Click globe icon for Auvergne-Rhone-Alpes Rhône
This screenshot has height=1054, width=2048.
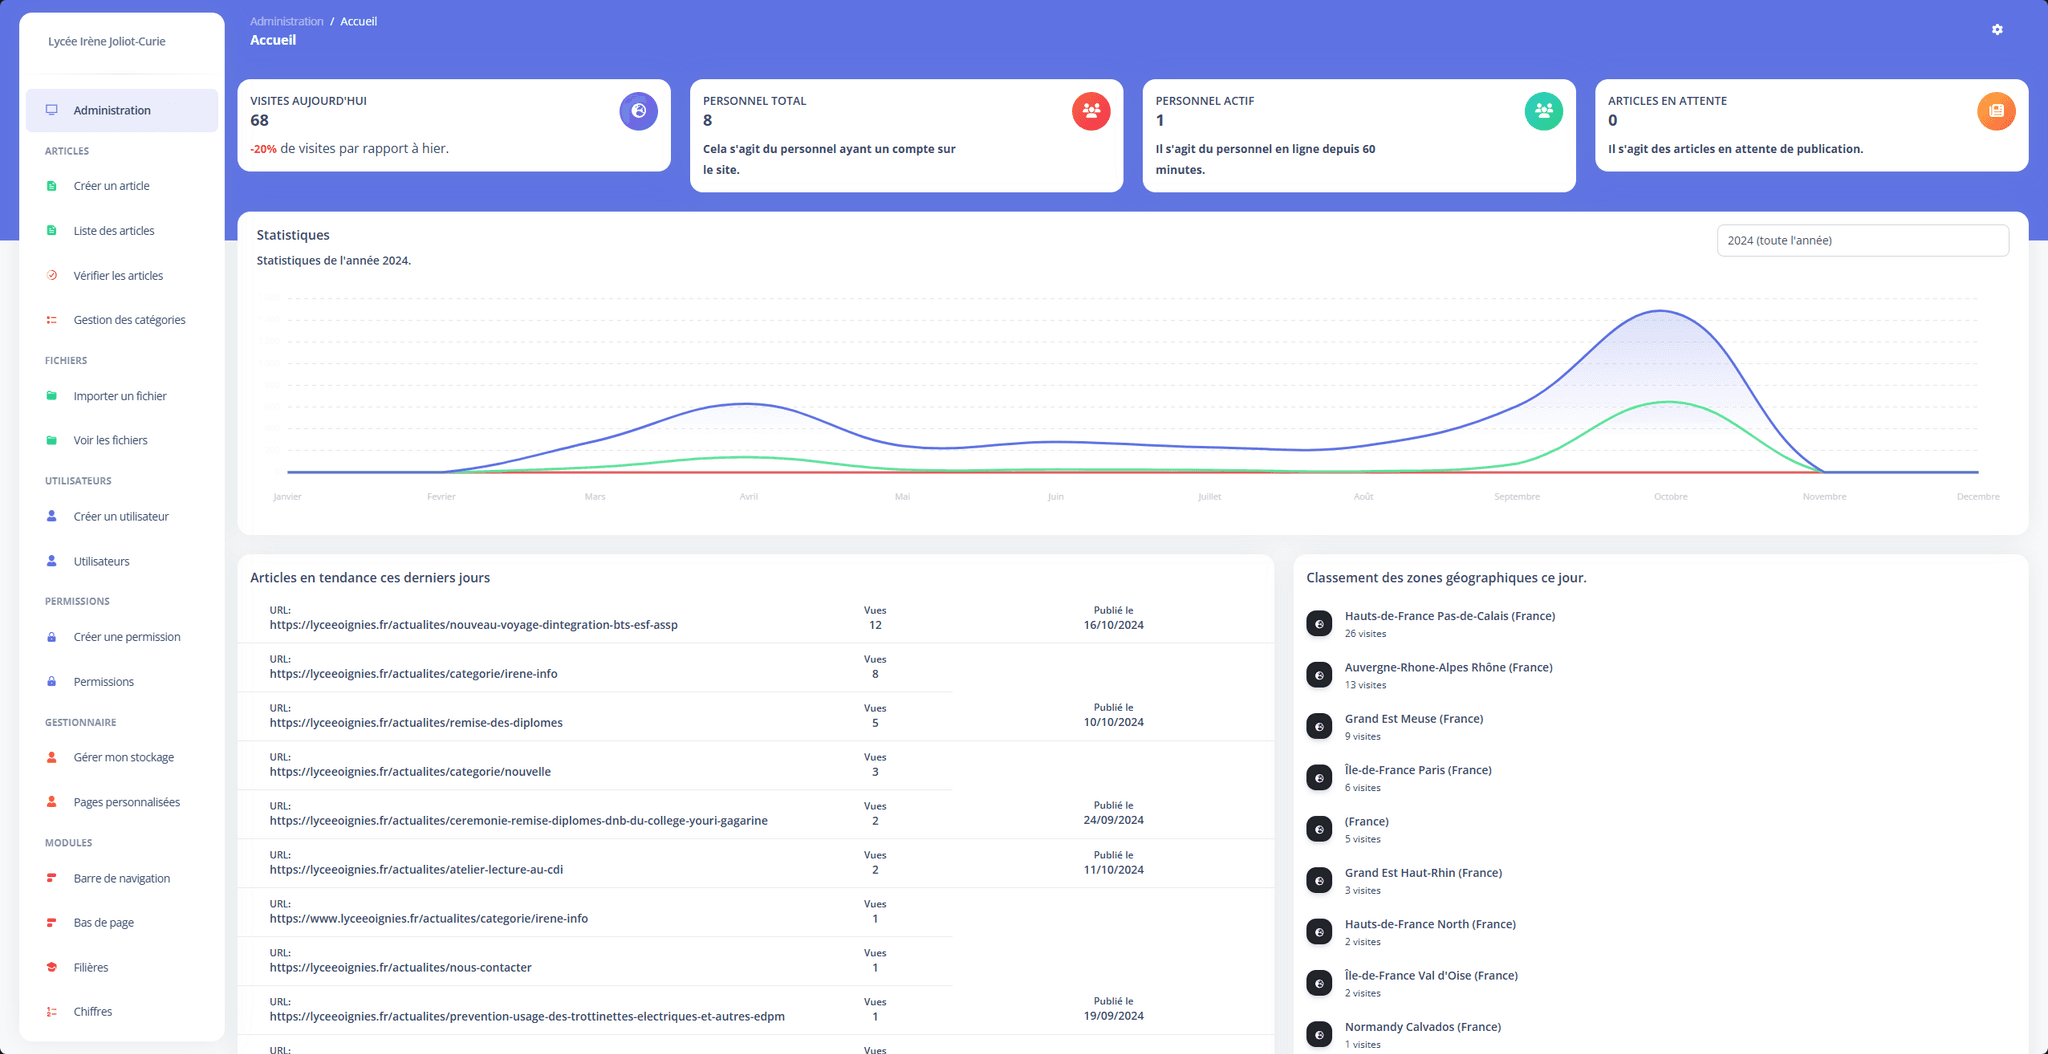pos(1319,675)
